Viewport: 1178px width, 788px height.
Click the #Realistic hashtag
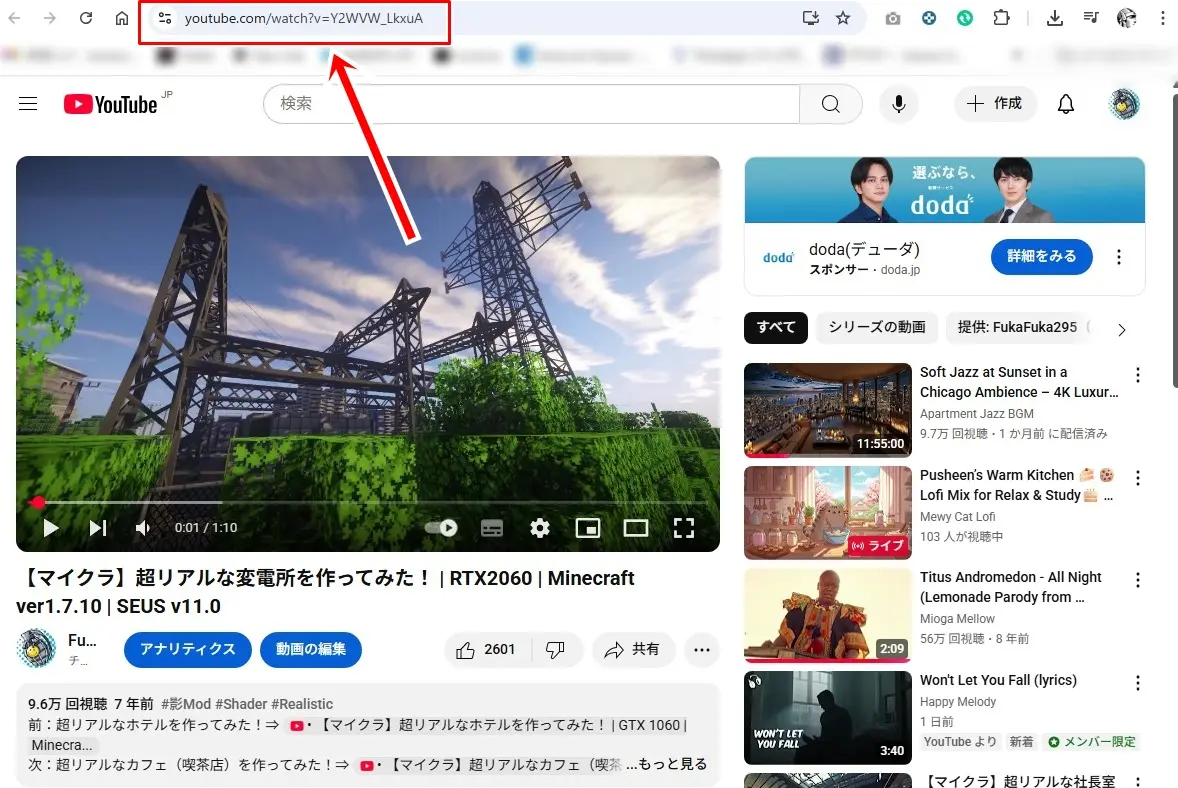coord(302,704)
